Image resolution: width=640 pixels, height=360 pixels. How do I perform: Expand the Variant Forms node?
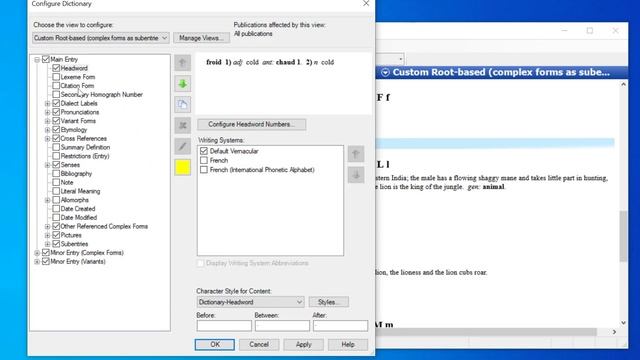47,121
